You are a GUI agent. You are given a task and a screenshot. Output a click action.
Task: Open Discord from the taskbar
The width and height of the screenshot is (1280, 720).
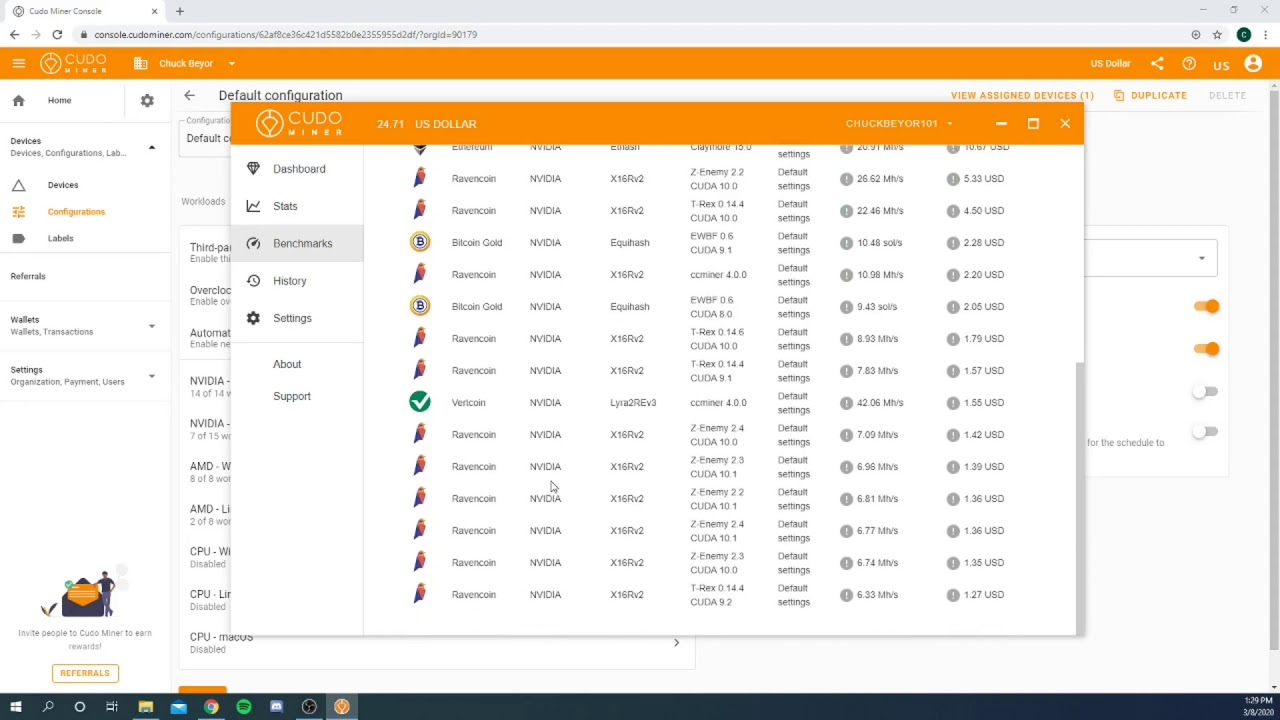pyautogui.click(x=276, y=707)
